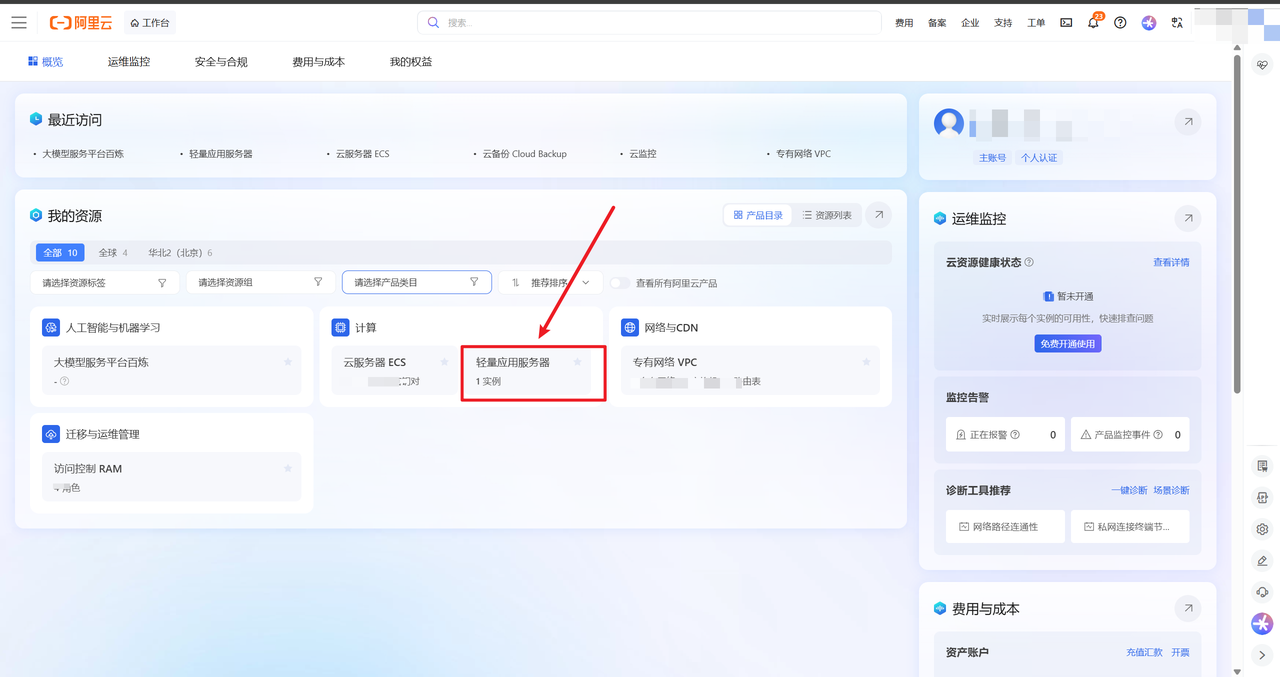Image resolution: width=1280 pixels, height=677 pixels.
Task: Open the Cloud Shell terminal icon
Action: [1066, 22]
